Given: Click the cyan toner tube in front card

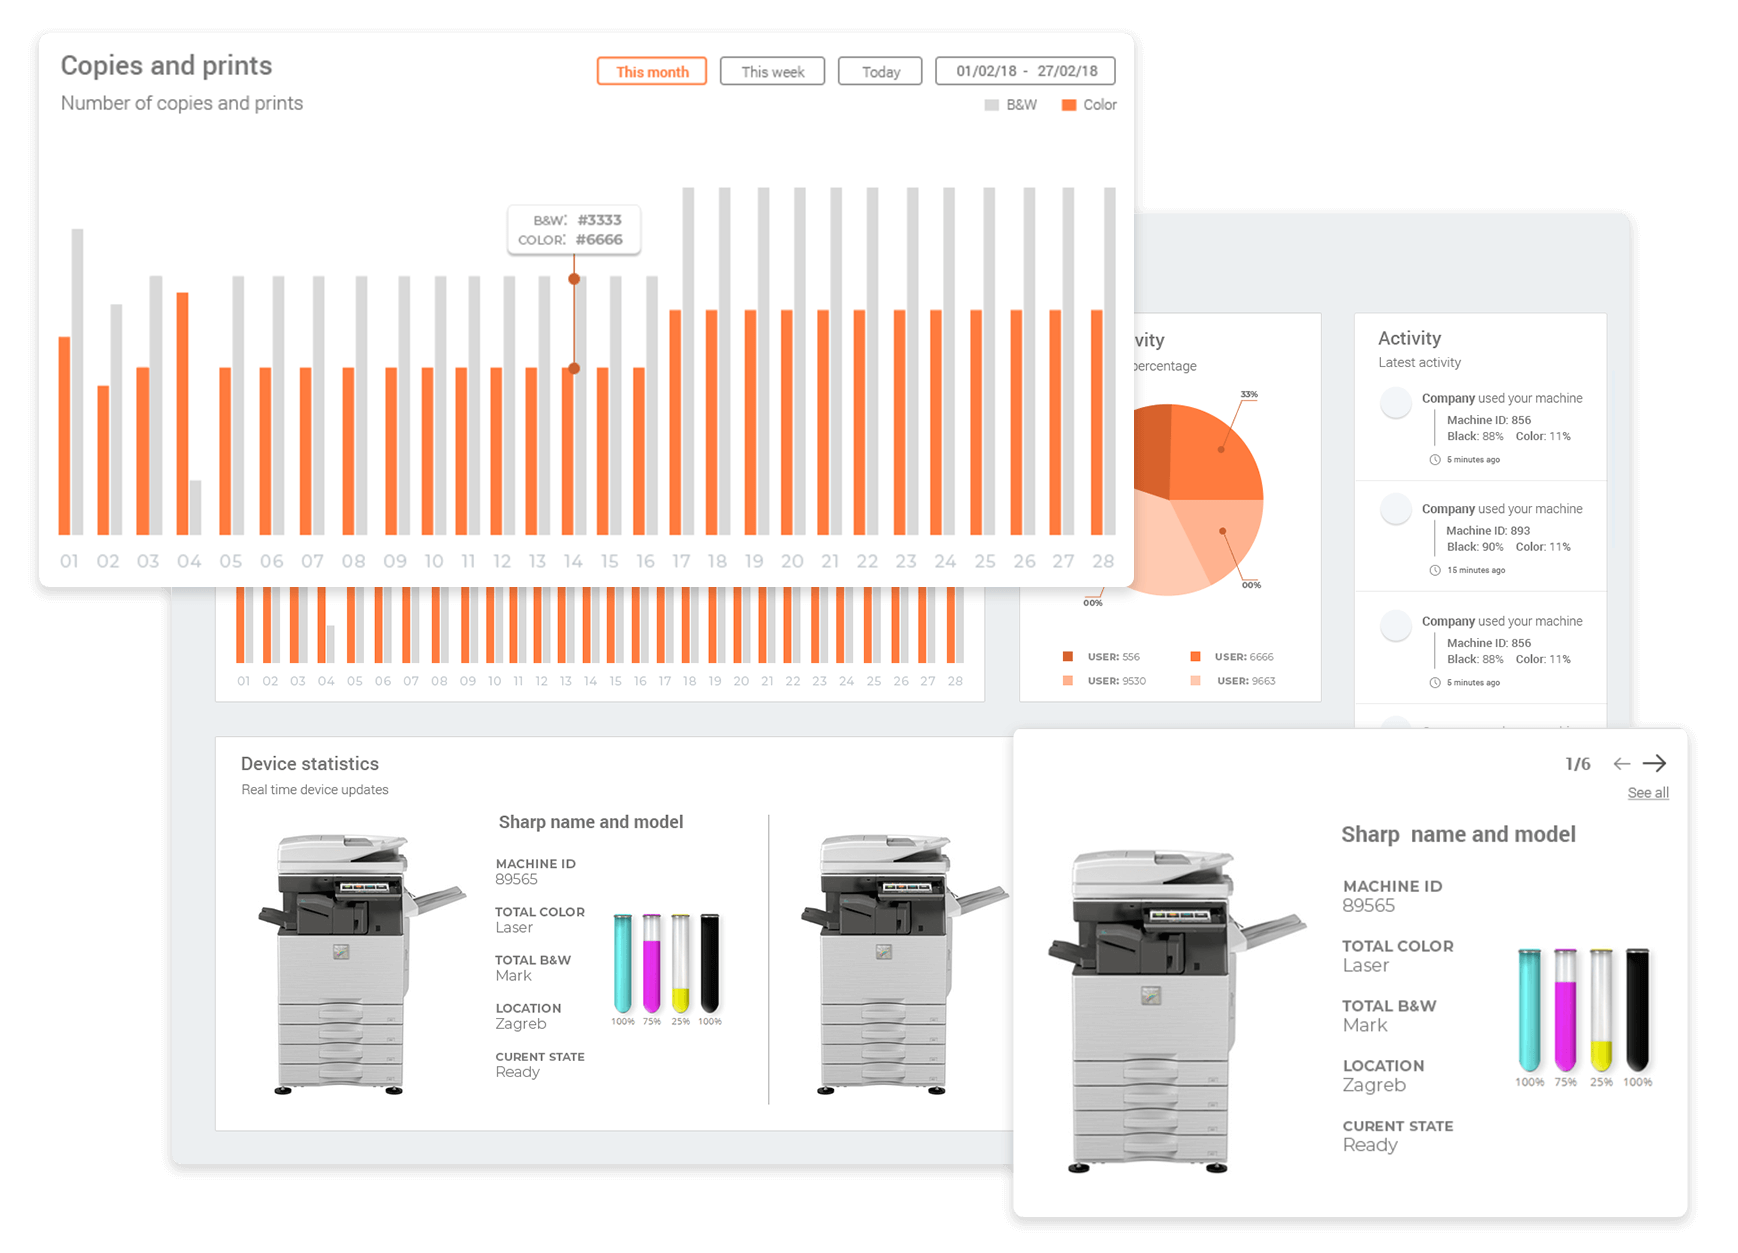Looking at the screenshot, I should (x=1529, y=1010).
